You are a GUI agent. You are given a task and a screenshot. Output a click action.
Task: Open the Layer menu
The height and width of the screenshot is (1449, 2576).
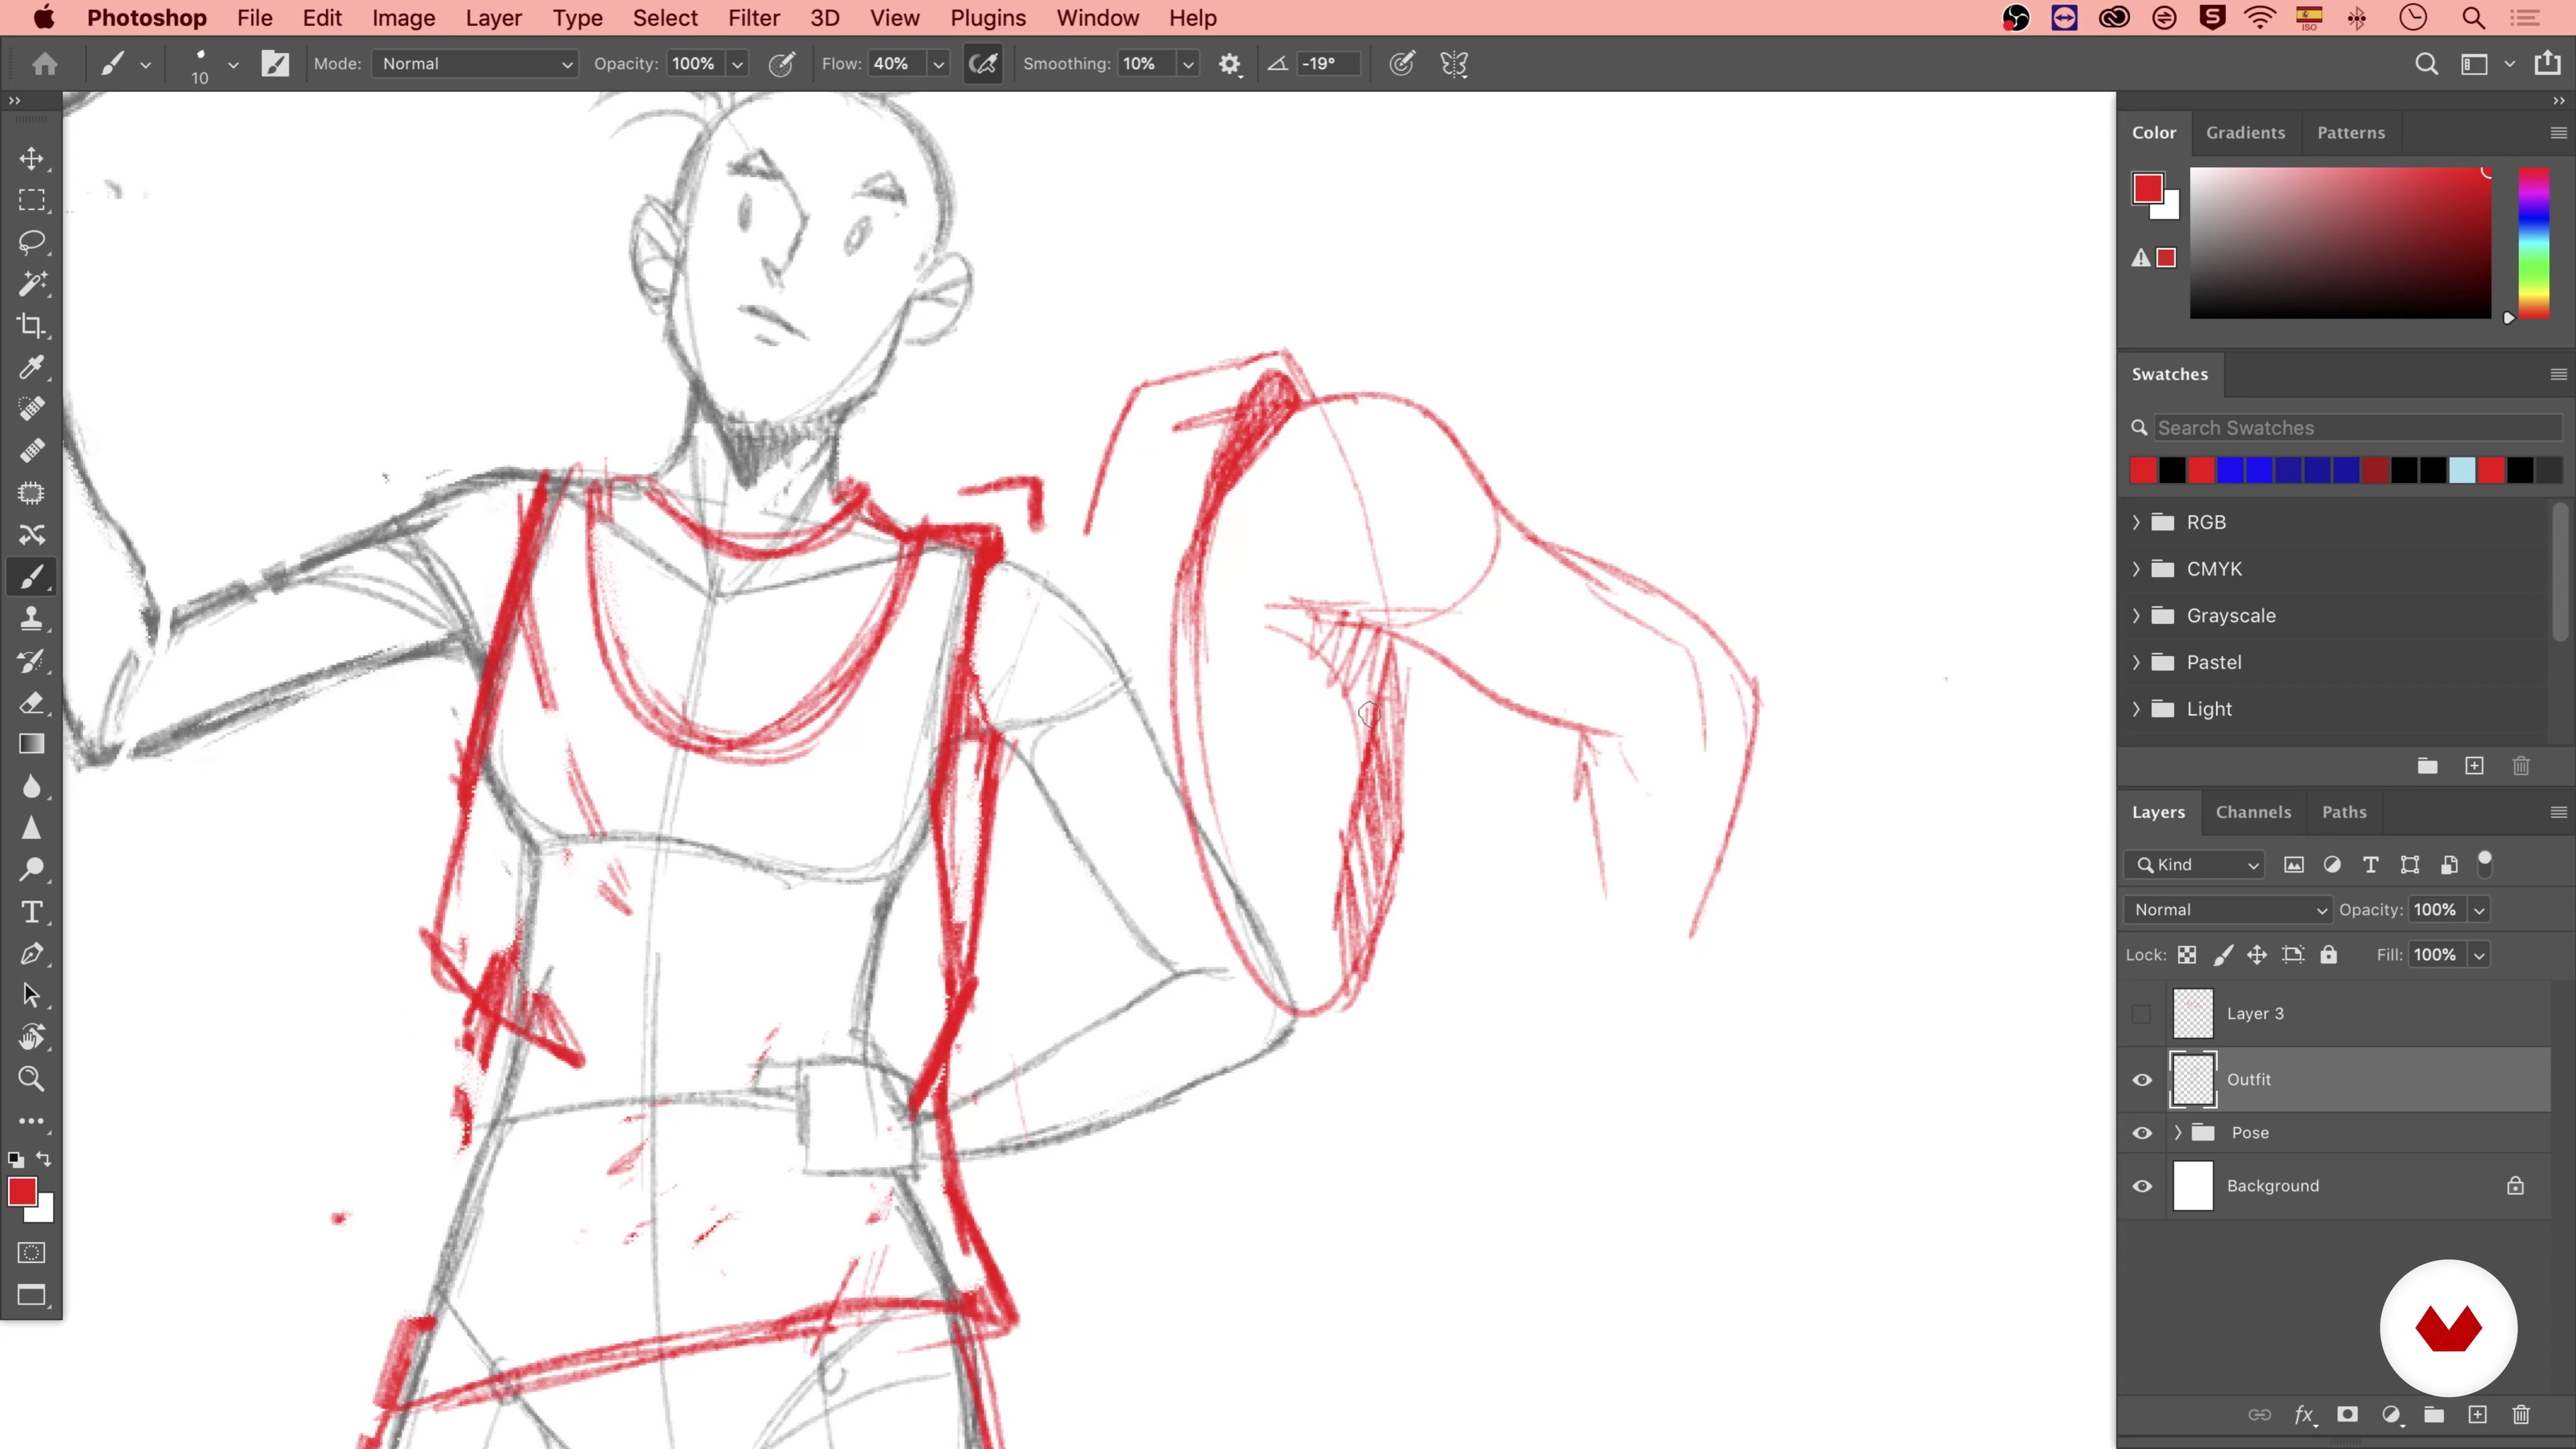click(x=493, y=18)
